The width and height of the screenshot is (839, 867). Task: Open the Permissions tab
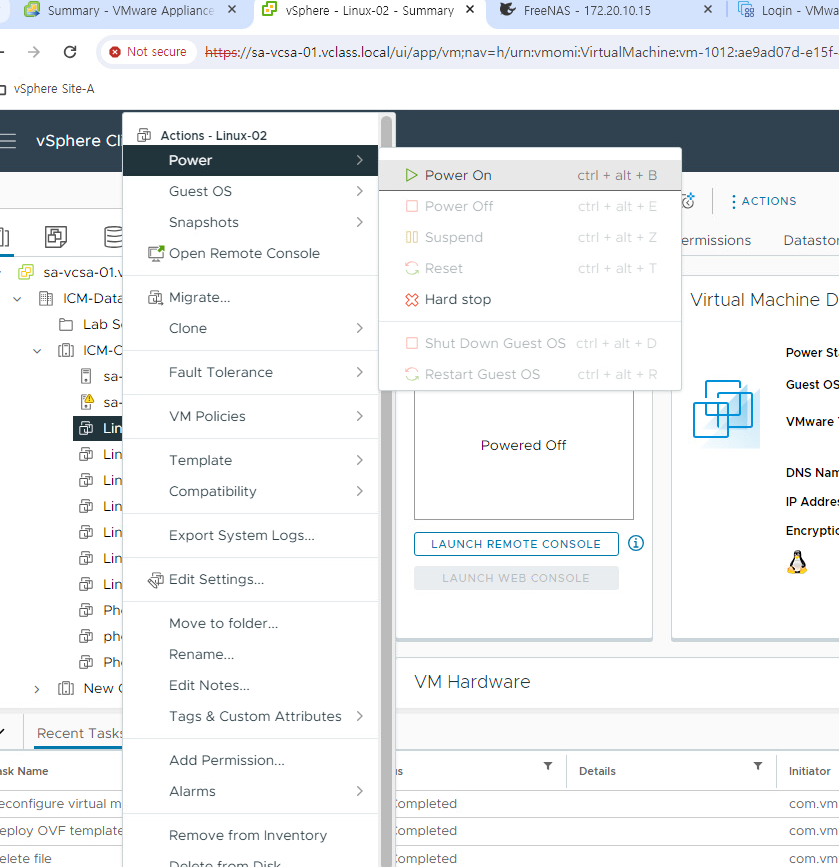(716, 241)
